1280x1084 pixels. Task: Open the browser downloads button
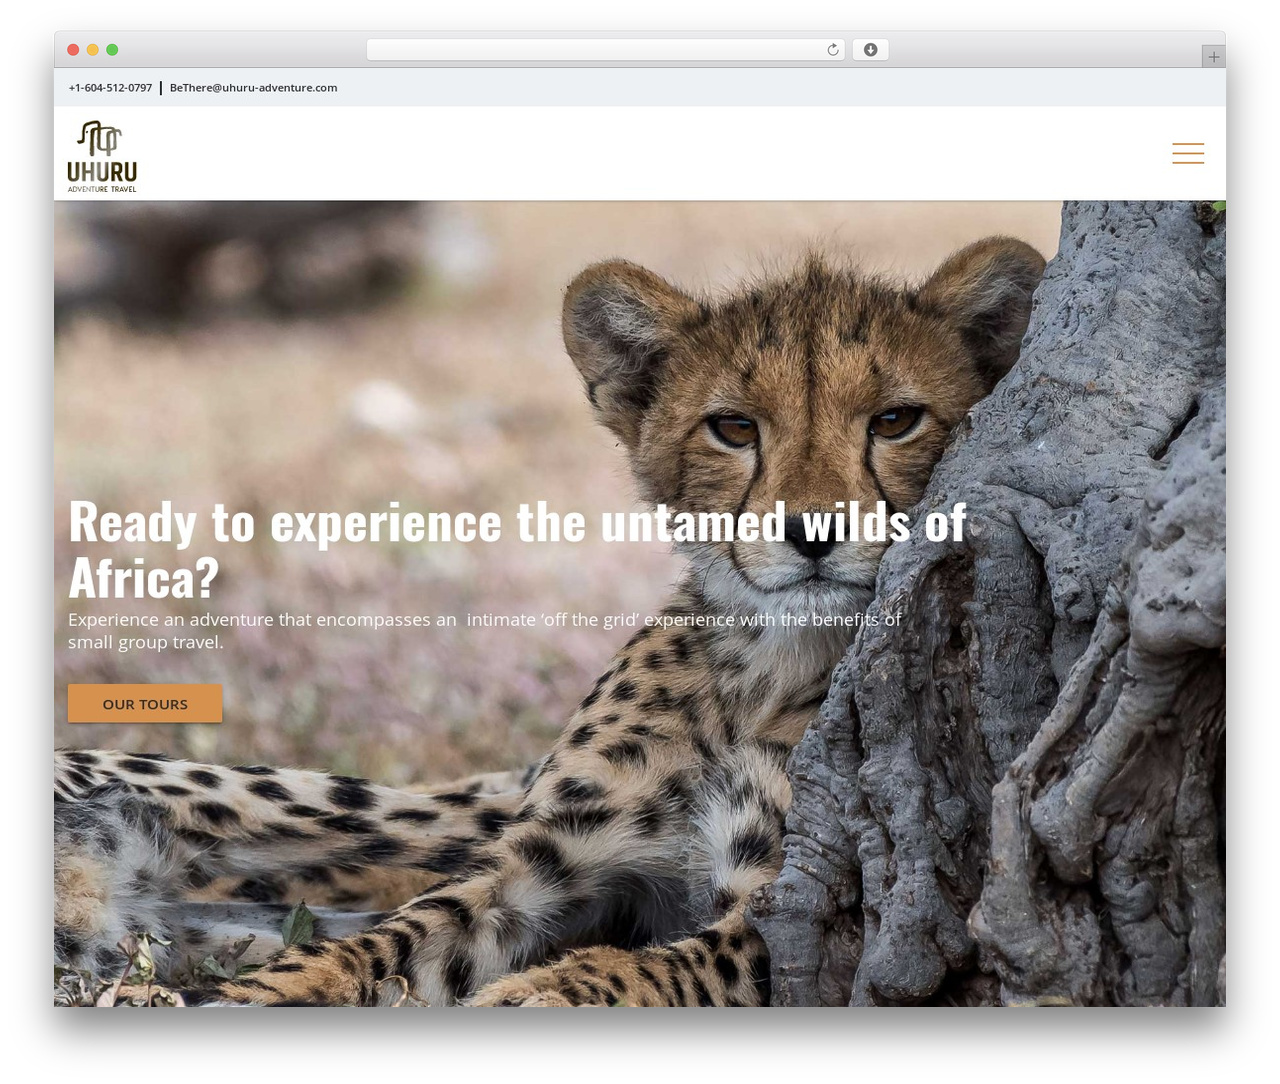pyautogui.click(x=870, y=50)
